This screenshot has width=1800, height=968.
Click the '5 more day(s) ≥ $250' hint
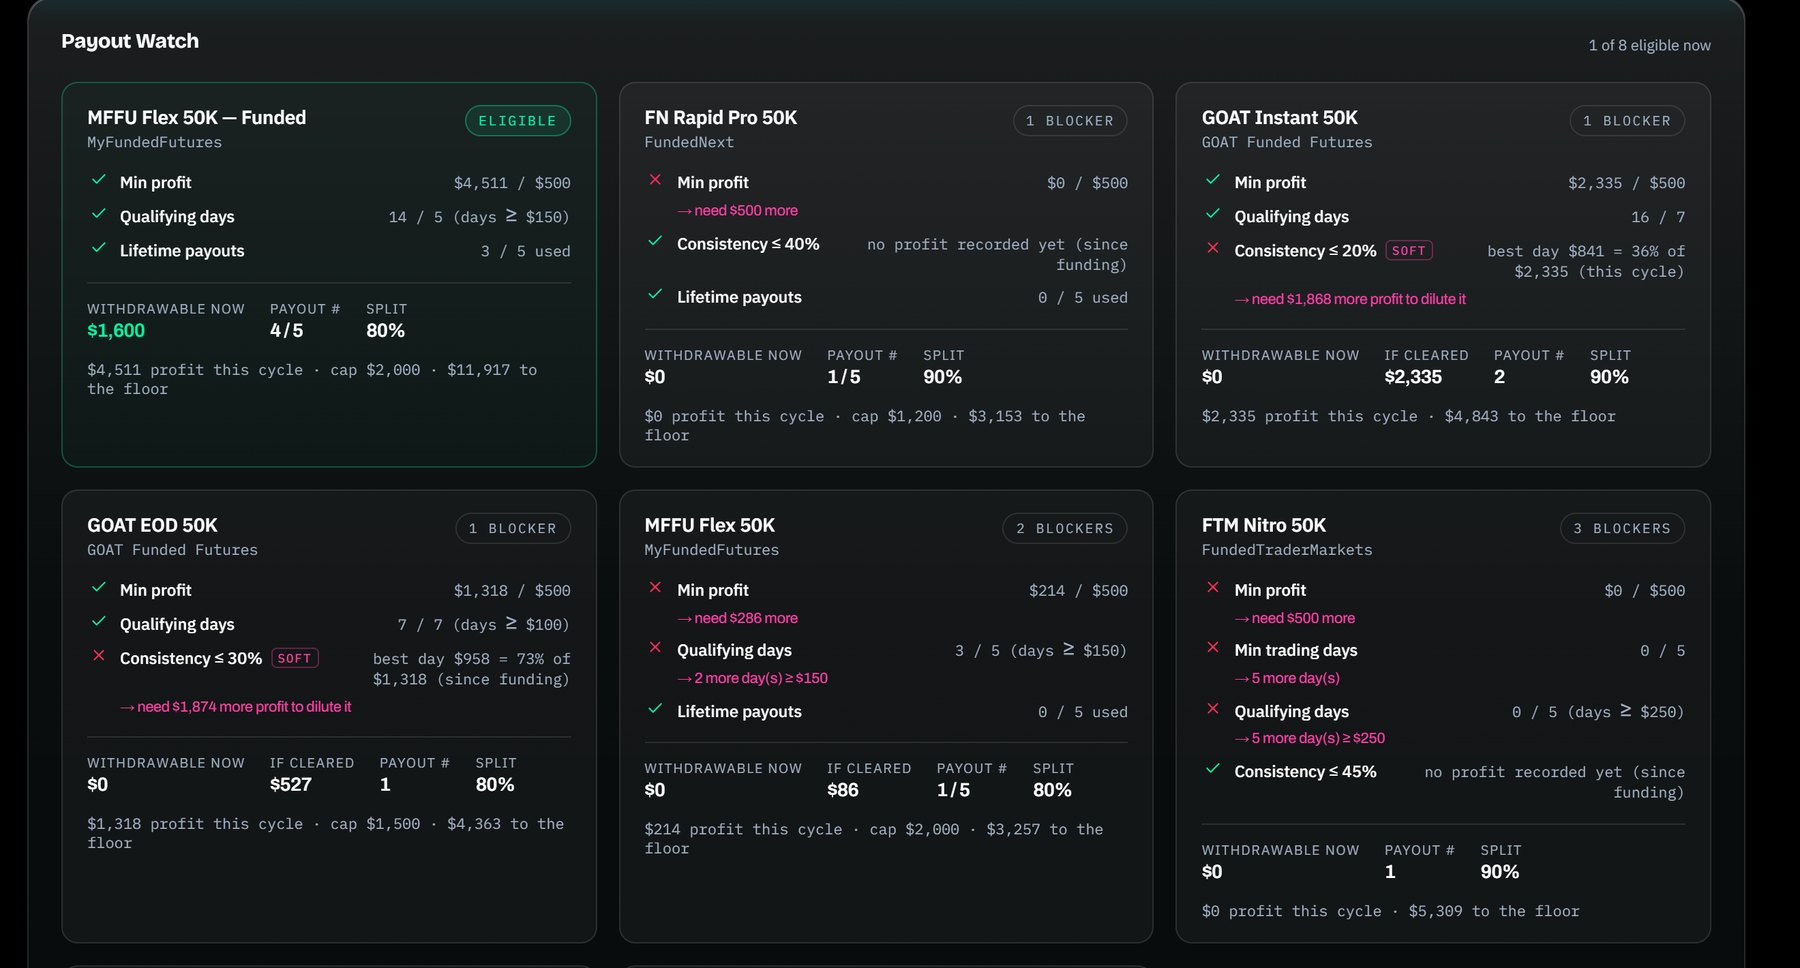[1310, 739]
